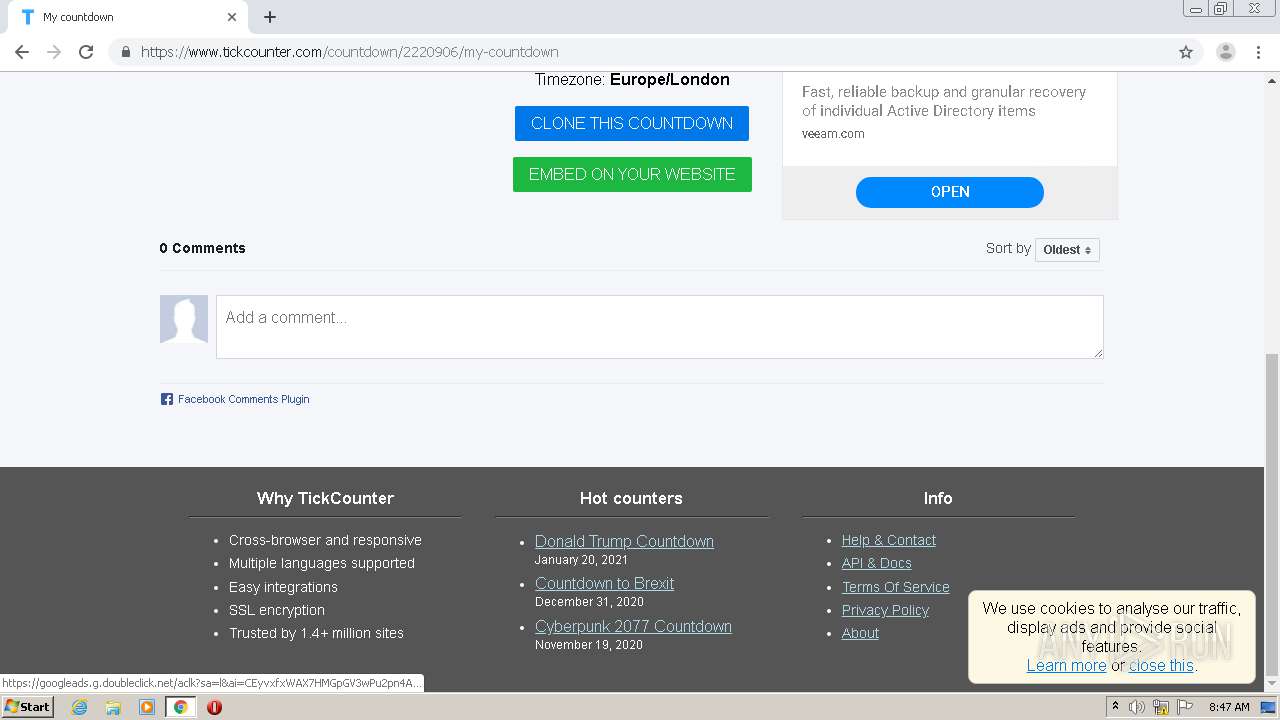Open the About link in the Info column
Viewport: 1280px width, 720px height.
tap(860, 633)
